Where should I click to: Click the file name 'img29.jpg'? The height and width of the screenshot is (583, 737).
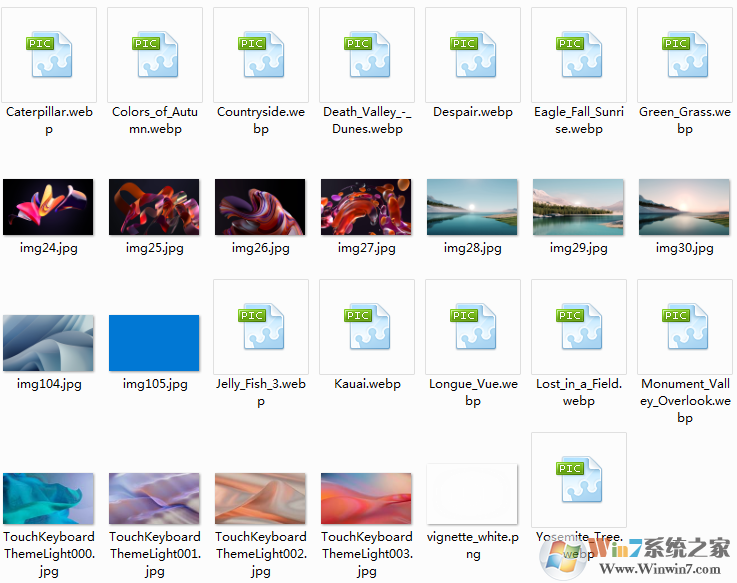click(x=579, y=248)
